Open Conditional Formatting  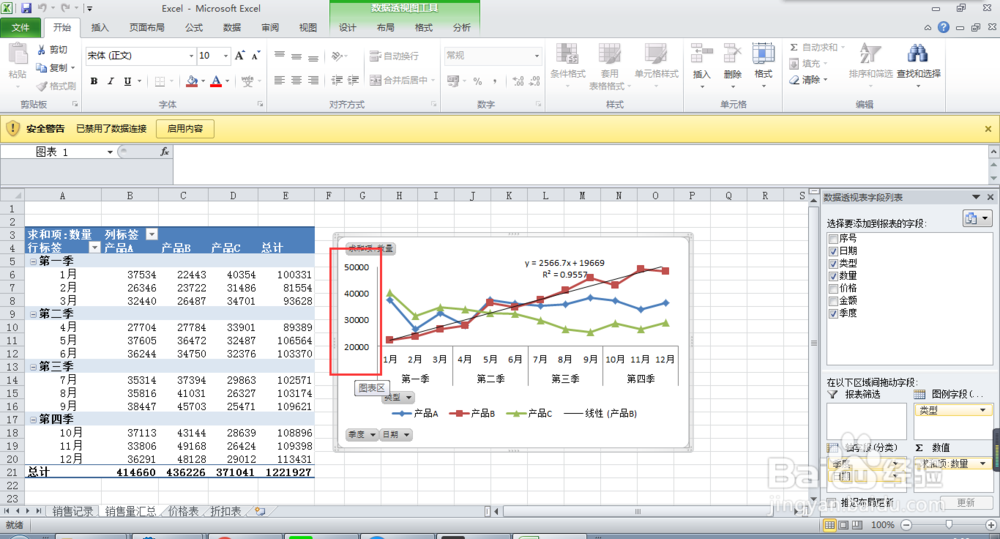[x=567, y=67]
